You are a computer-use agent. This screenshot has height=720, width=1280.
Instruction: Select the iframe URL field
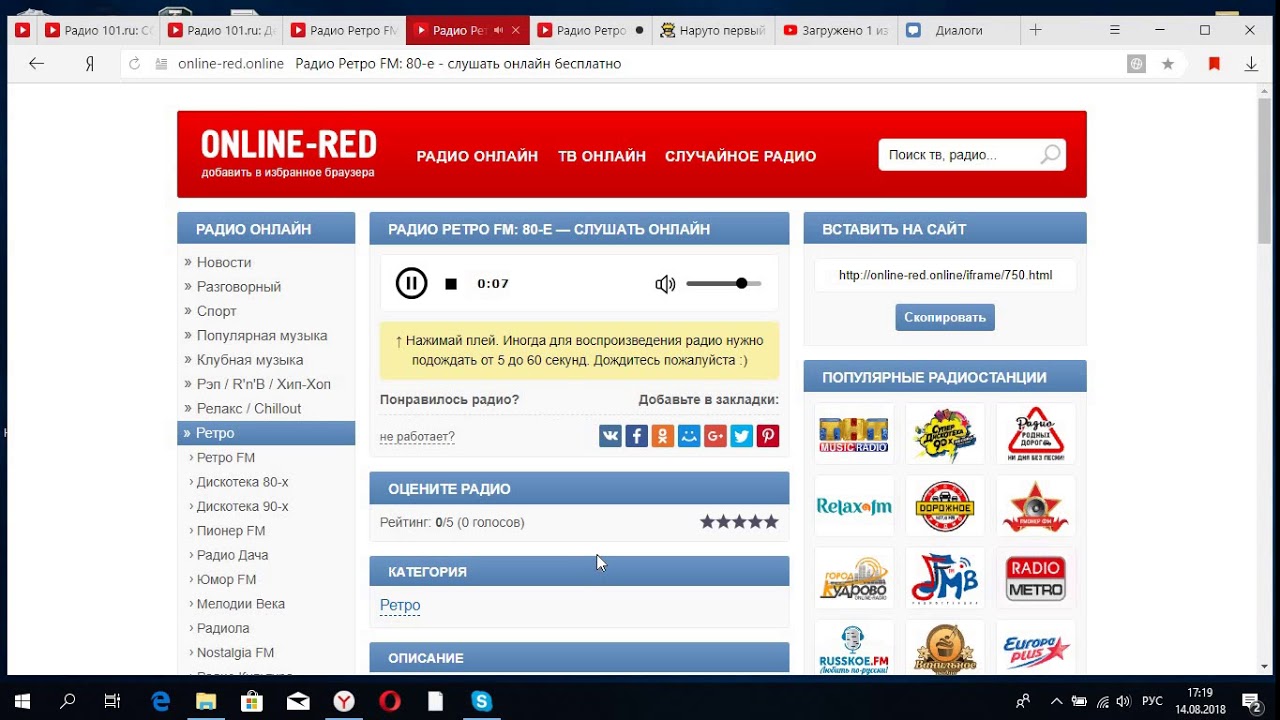point(945,276)
